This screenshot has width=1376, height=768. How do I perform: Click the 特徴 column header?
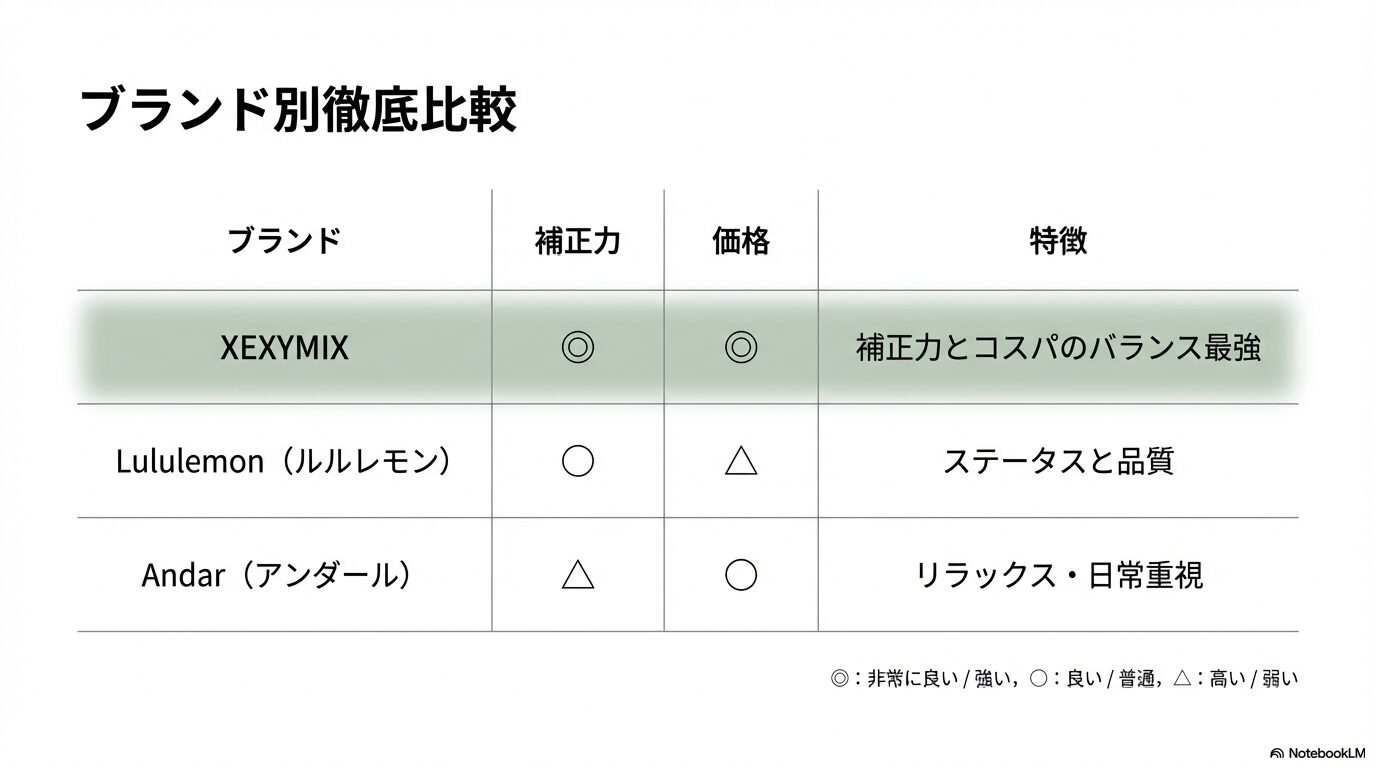tap(1058, 241)
